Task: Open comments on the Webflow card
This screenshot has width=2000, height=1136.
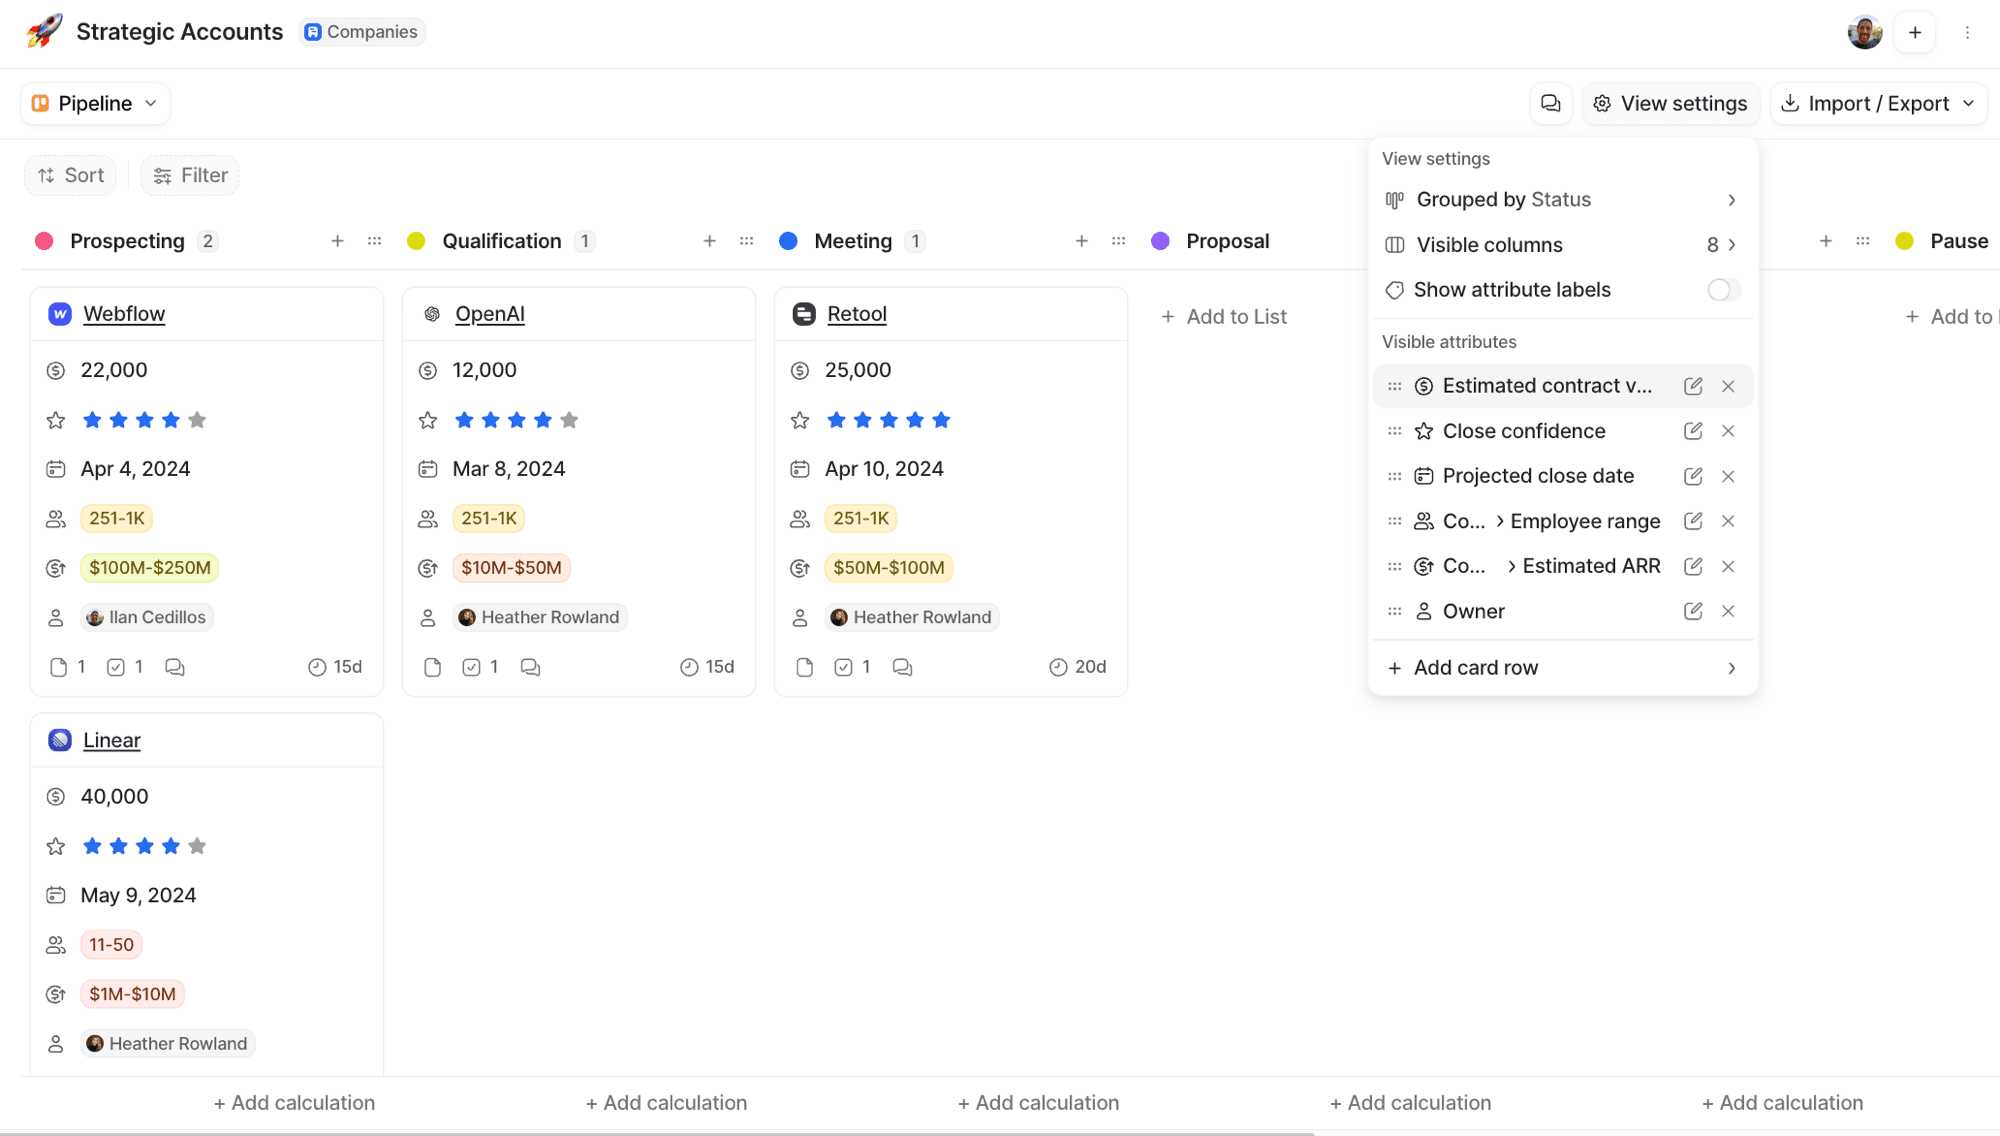Action: pyautogui.click(x=175, y=667)
